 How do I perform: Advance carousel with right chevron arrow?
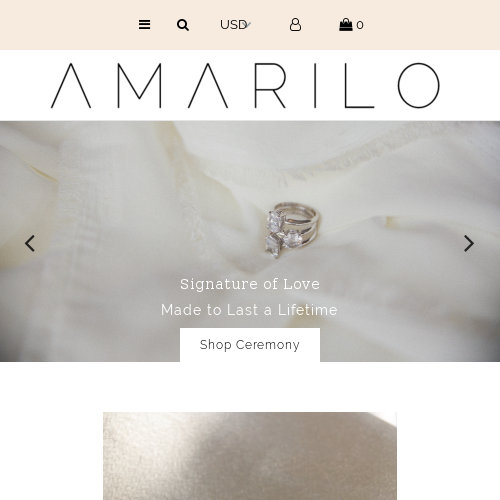(x=469, y=243)
